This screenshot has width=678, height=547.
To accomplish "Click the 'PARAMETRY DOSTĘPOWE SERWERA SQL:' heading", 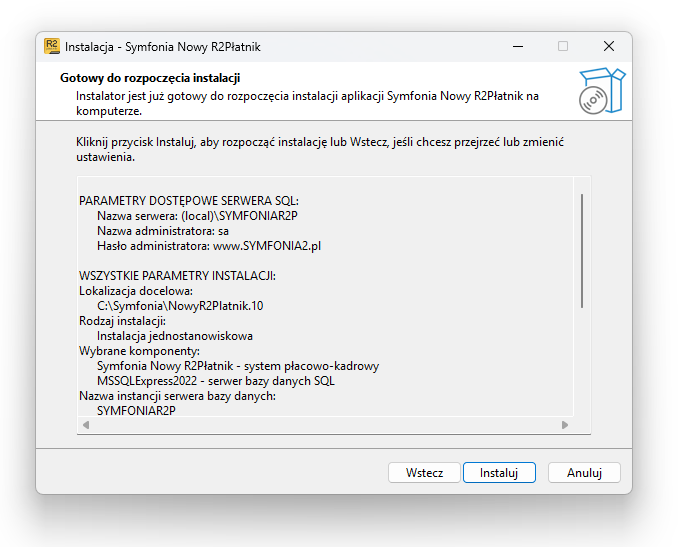I will (x=189, y=201).
